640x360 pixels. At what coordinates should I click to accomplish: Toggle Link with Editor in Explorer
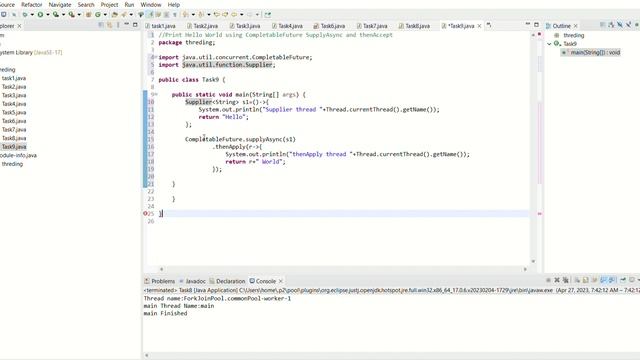[109, 25]
